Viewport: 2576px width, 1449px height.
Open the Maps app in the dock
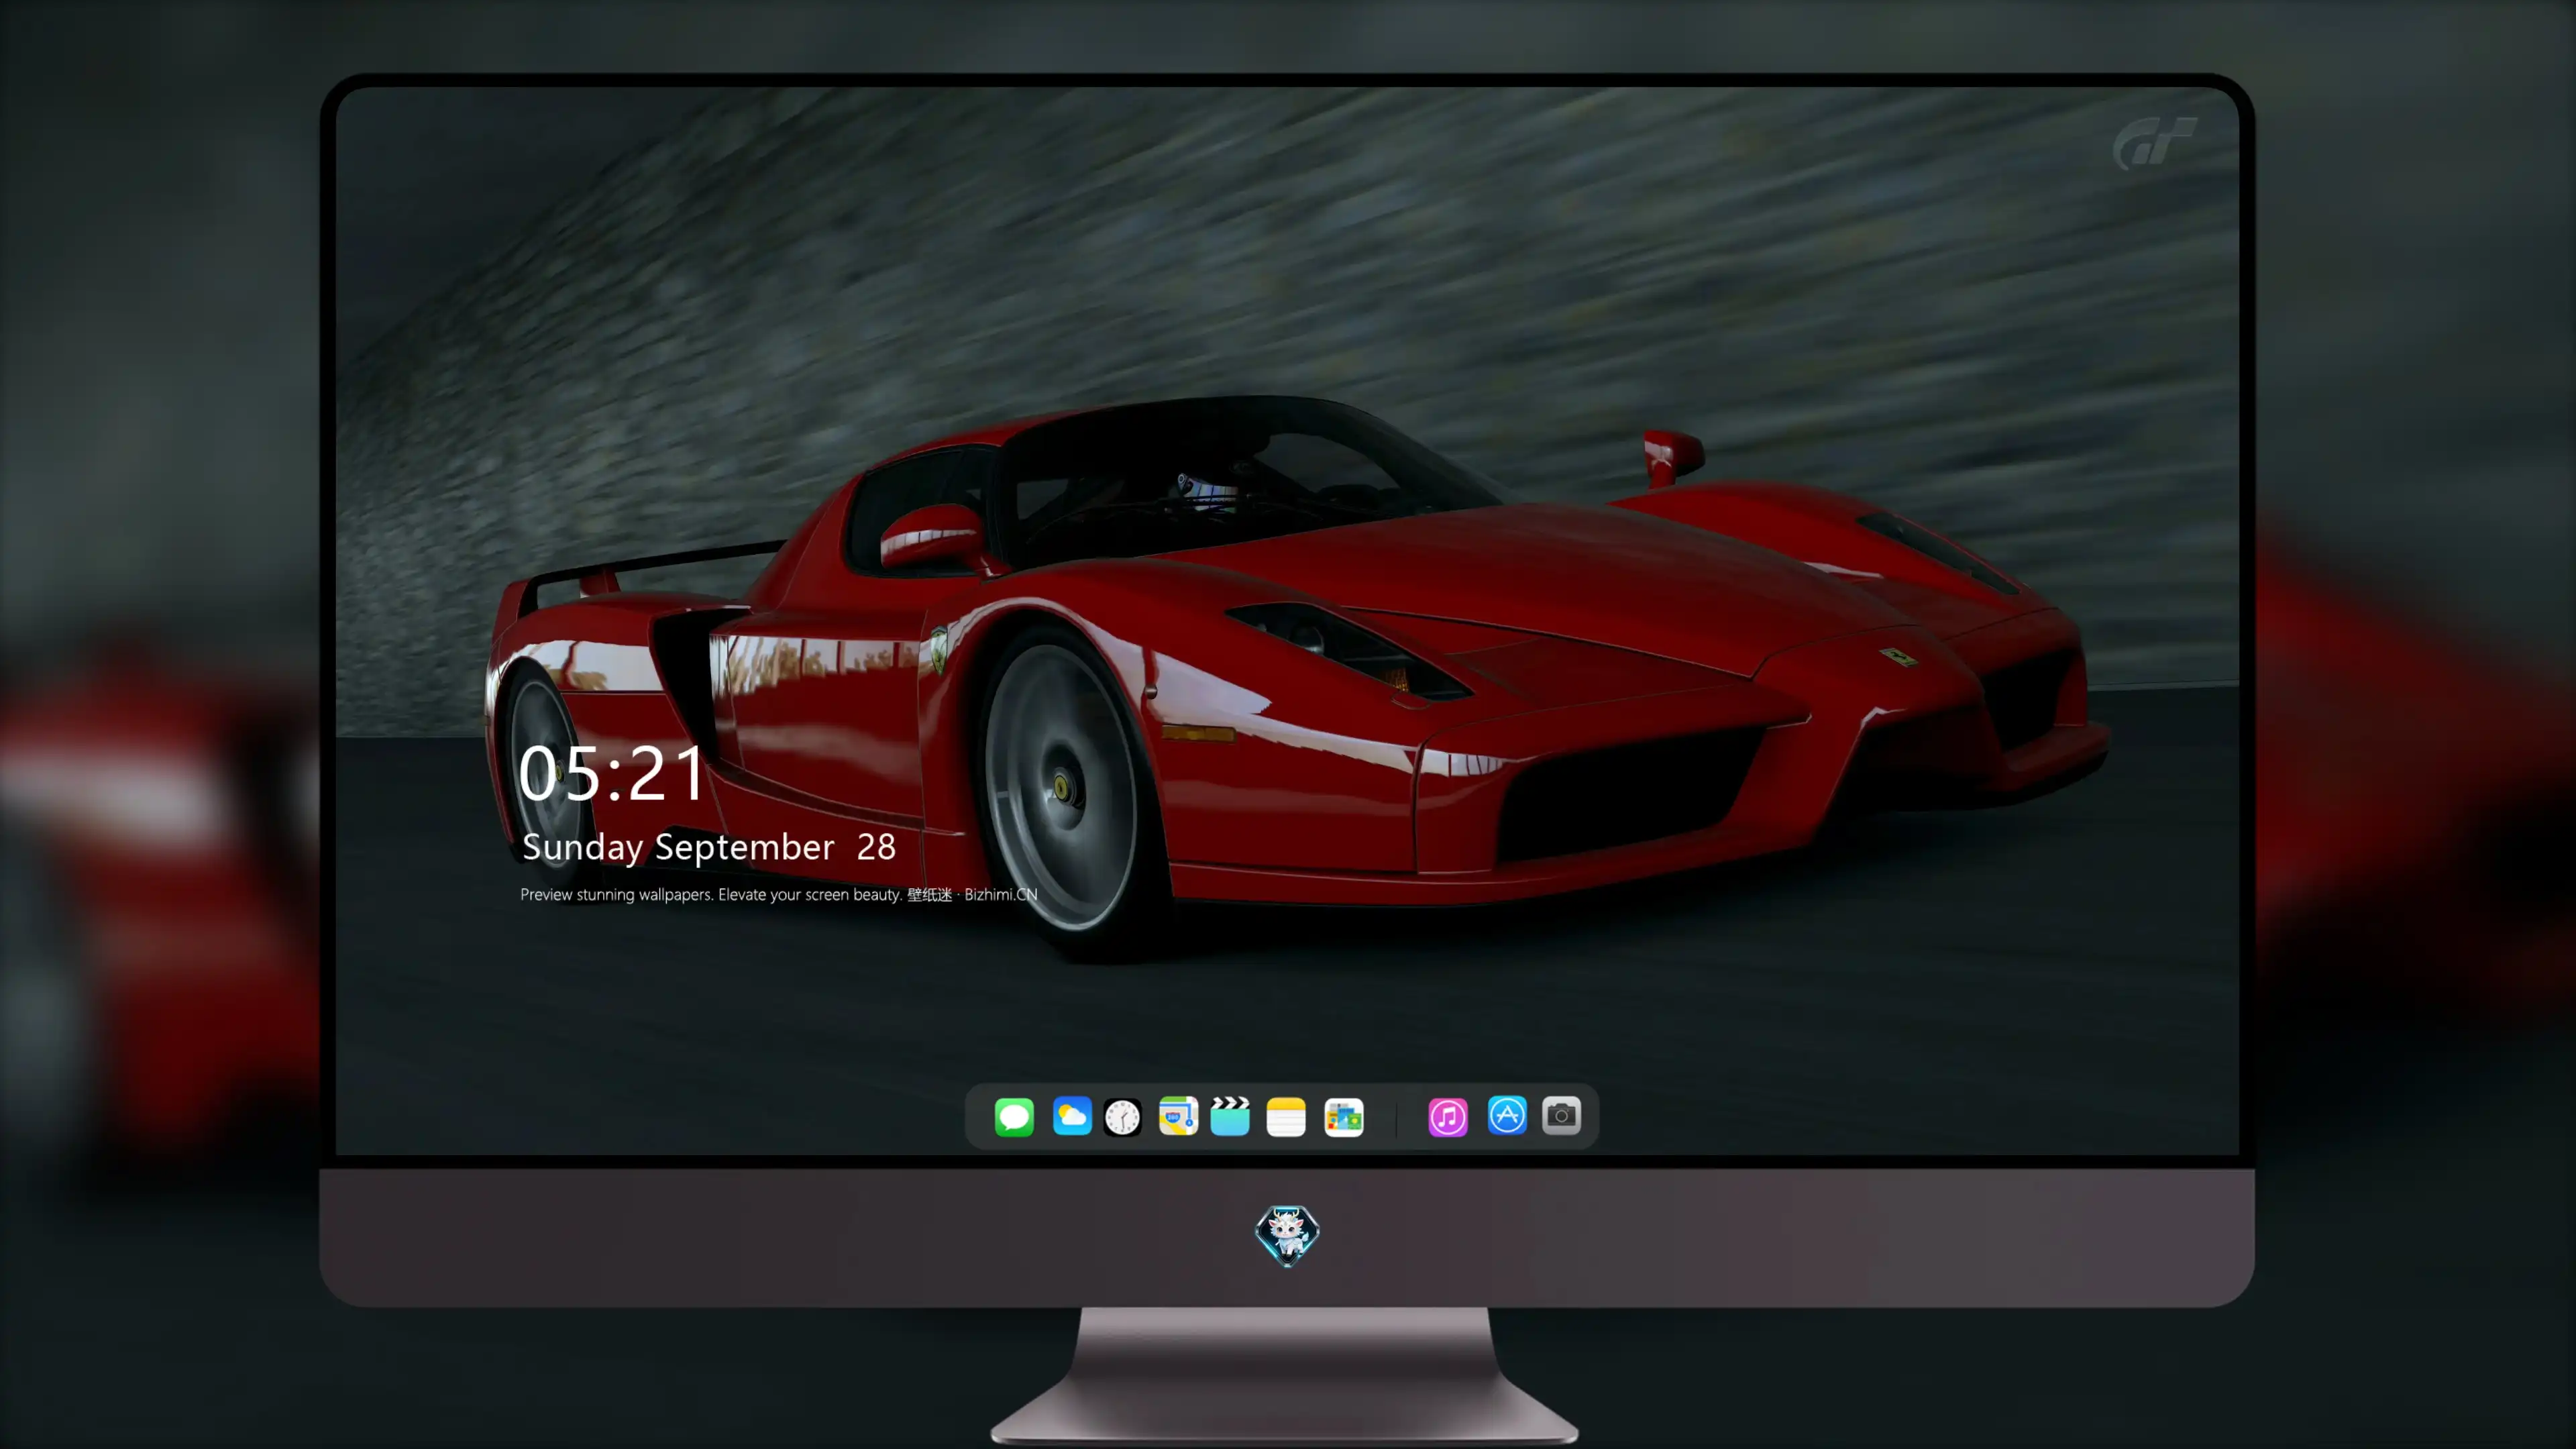1178,1116
